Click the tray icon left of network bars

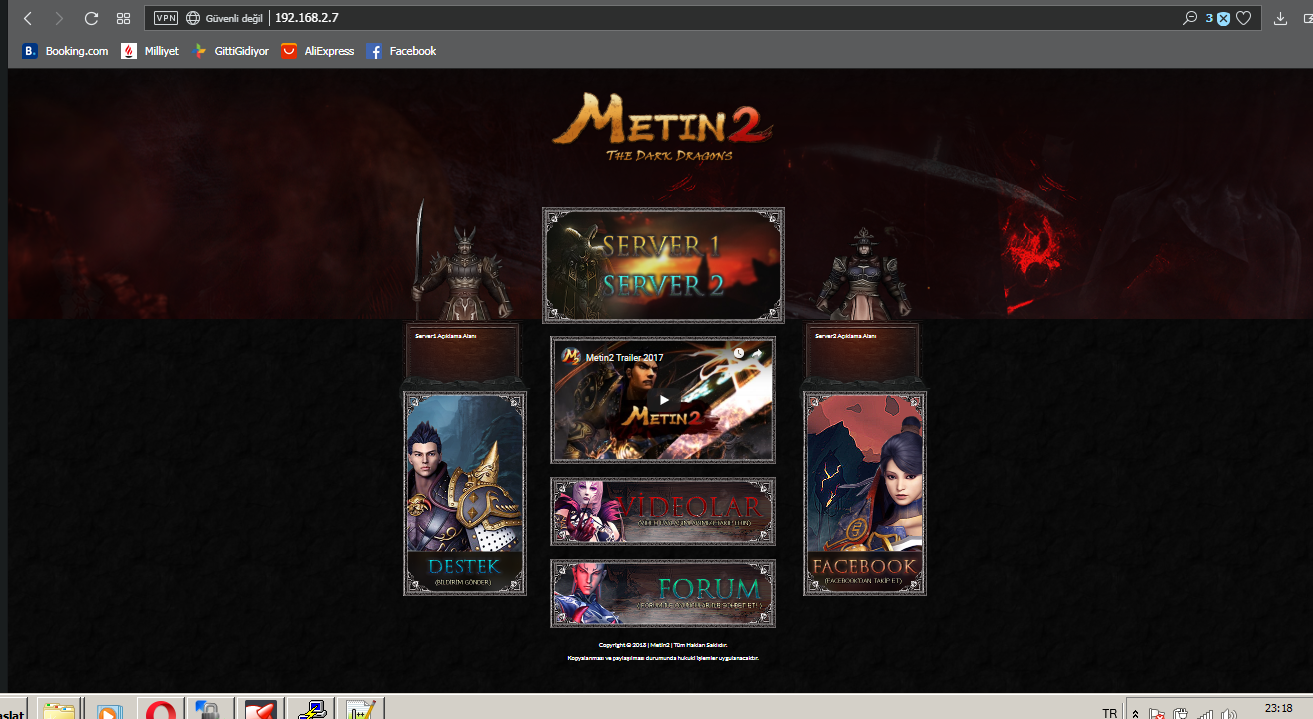[1181, 714]
